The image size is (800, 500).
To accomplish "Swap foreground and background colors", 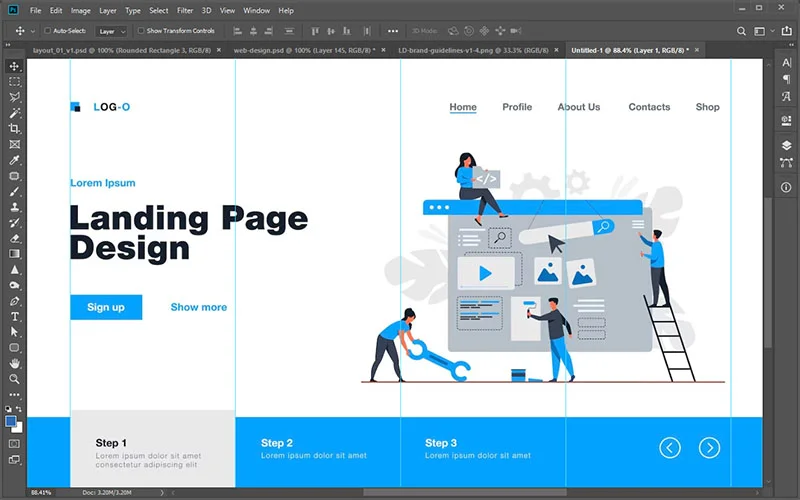I will pyautogui.click(x=19, y=409).
